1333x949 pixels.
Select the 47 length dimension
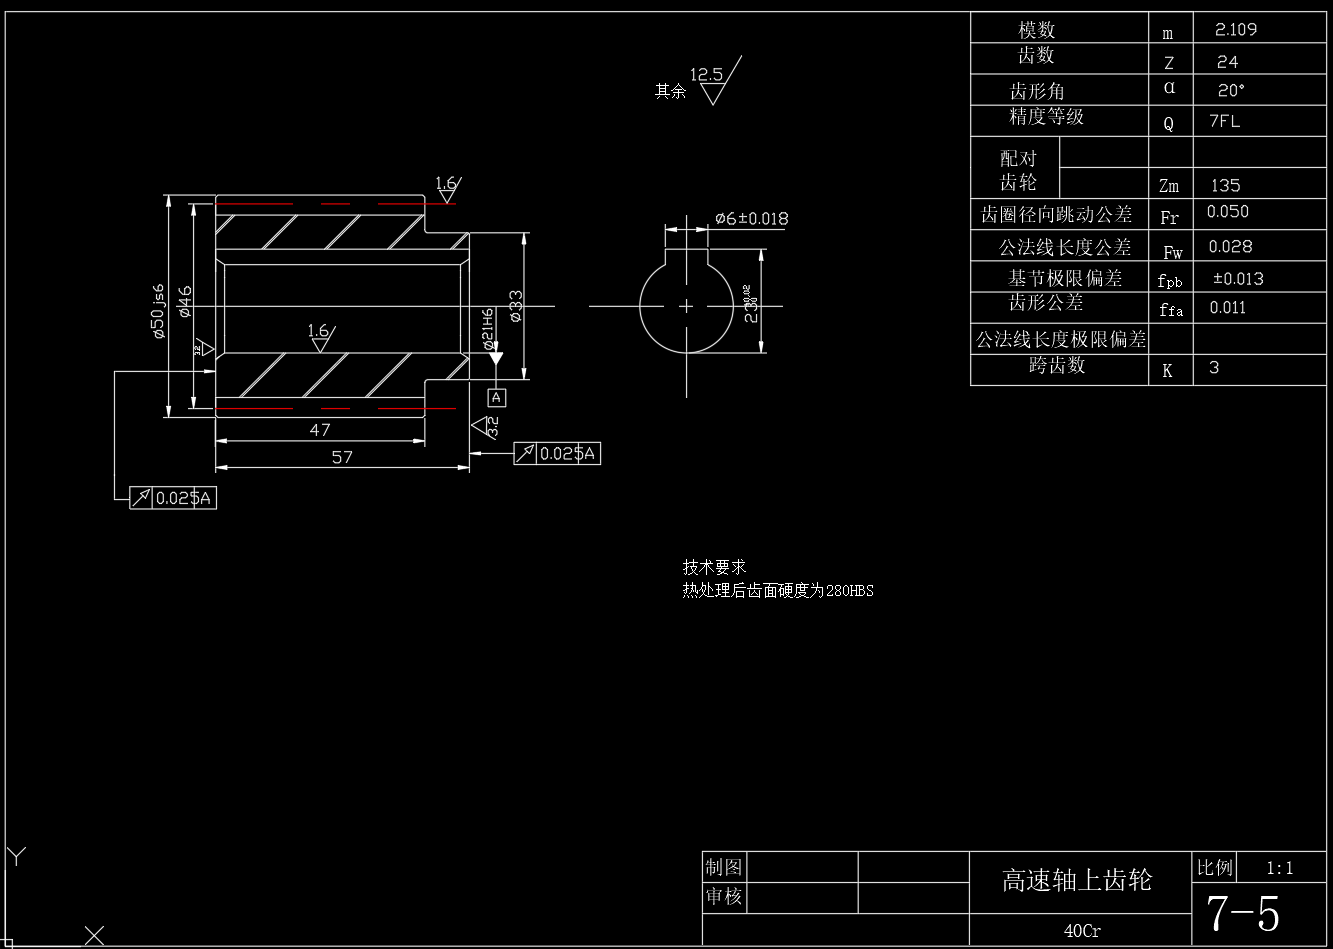[x=320, y=430]
